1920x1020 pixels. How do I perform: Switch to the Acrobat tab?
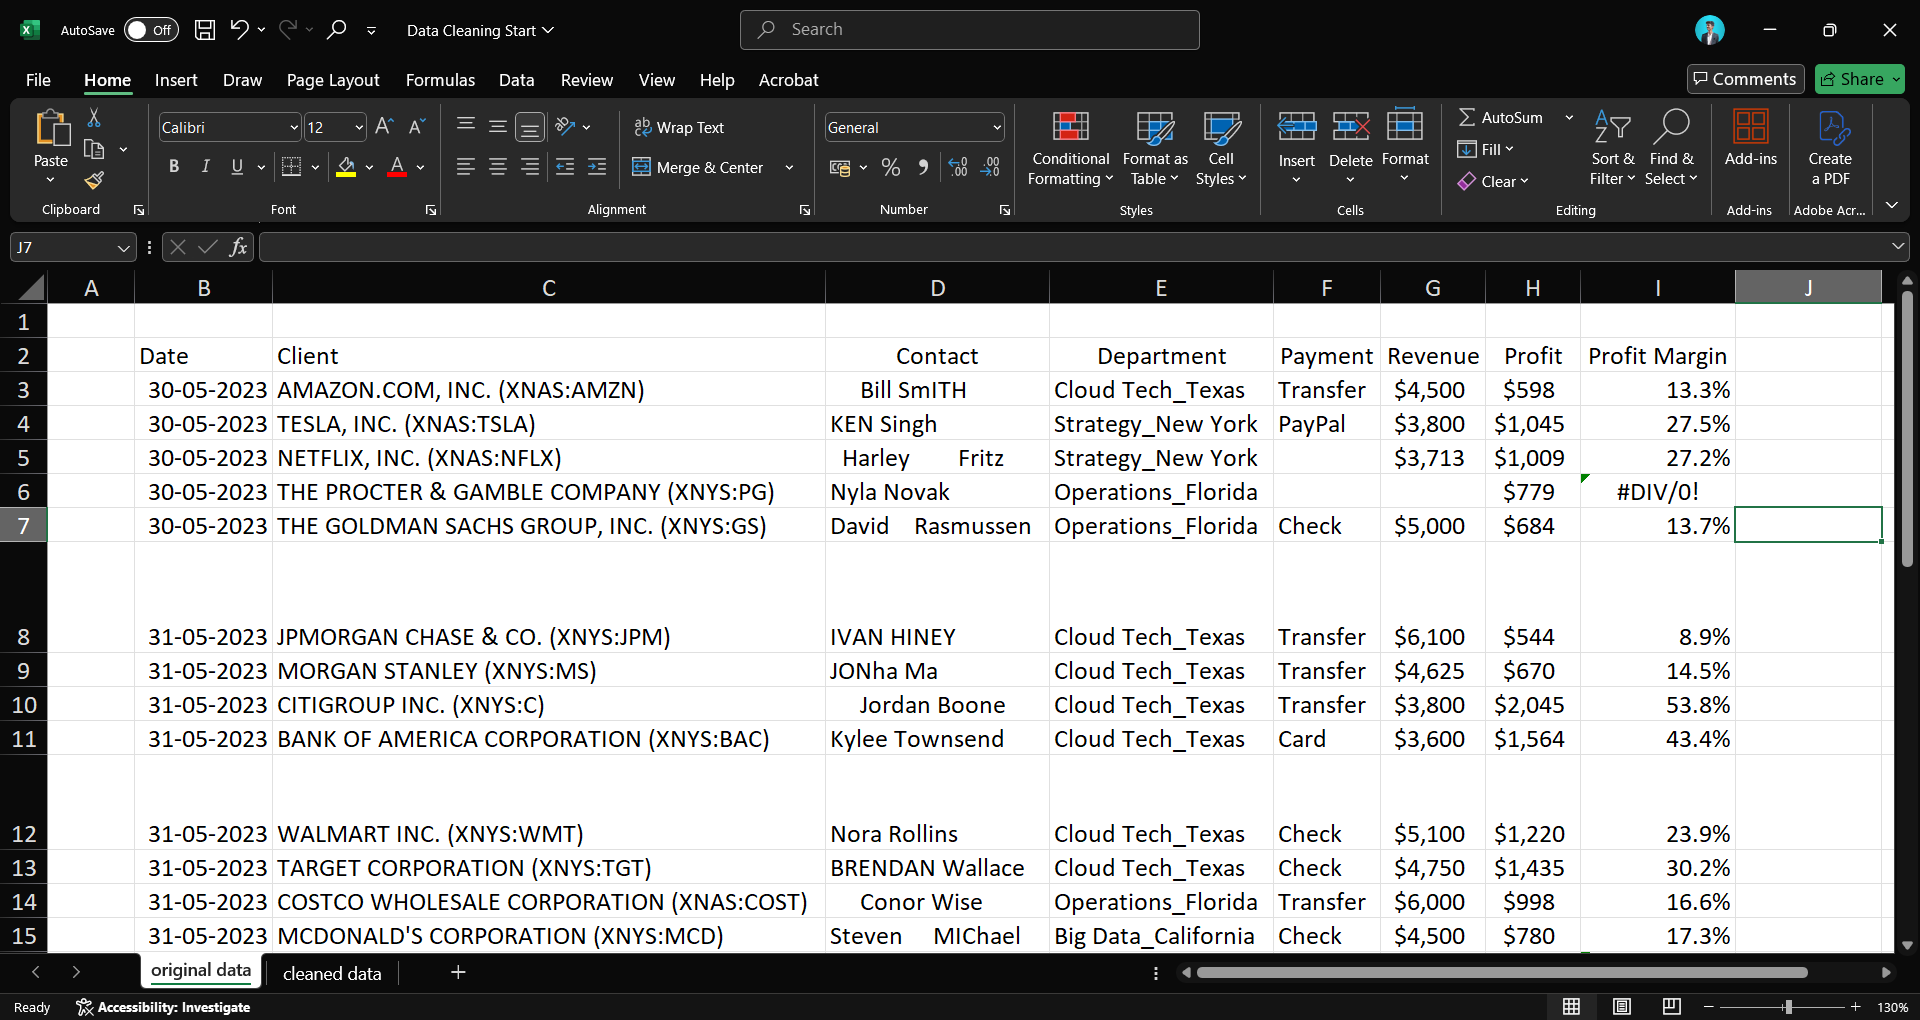tap(788, 80)
